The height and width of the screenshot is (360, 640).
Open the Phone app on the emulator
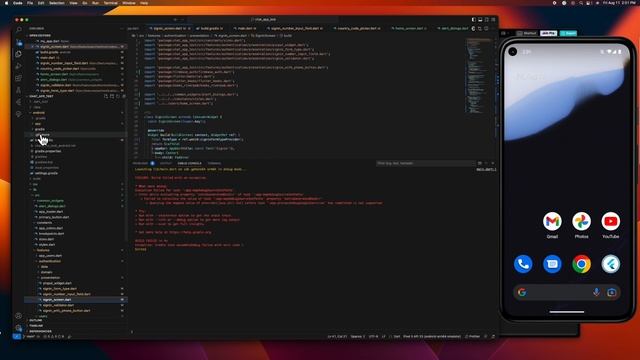523,264
